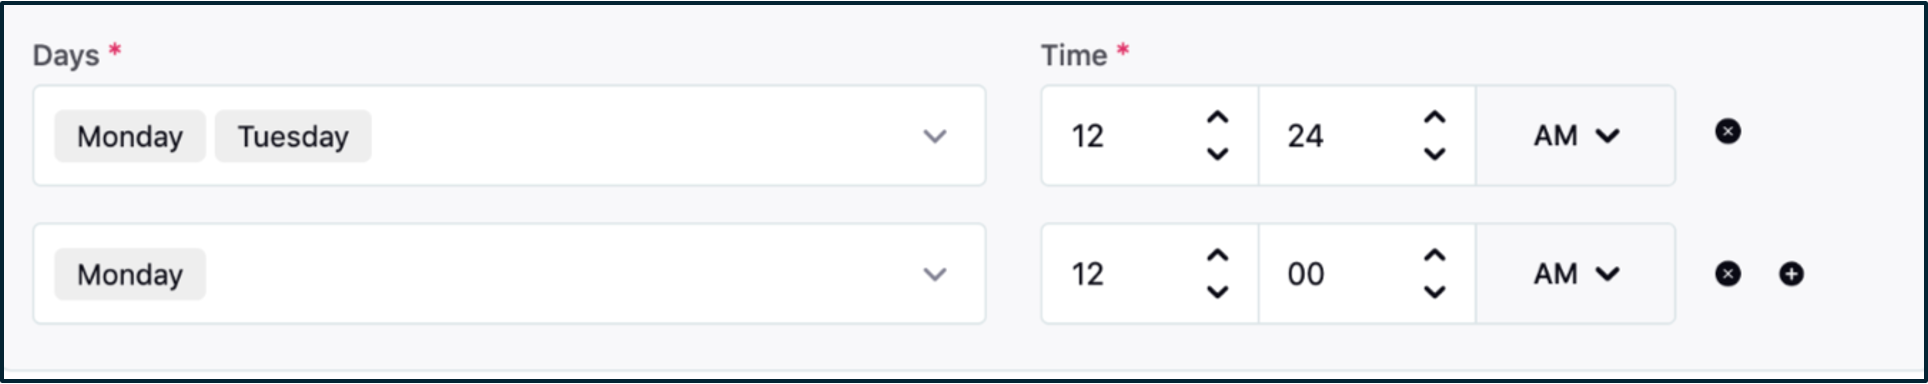Decrease the hour in first row
The width and height of the screenshot is (1928, 384).
click(1217, 153)
